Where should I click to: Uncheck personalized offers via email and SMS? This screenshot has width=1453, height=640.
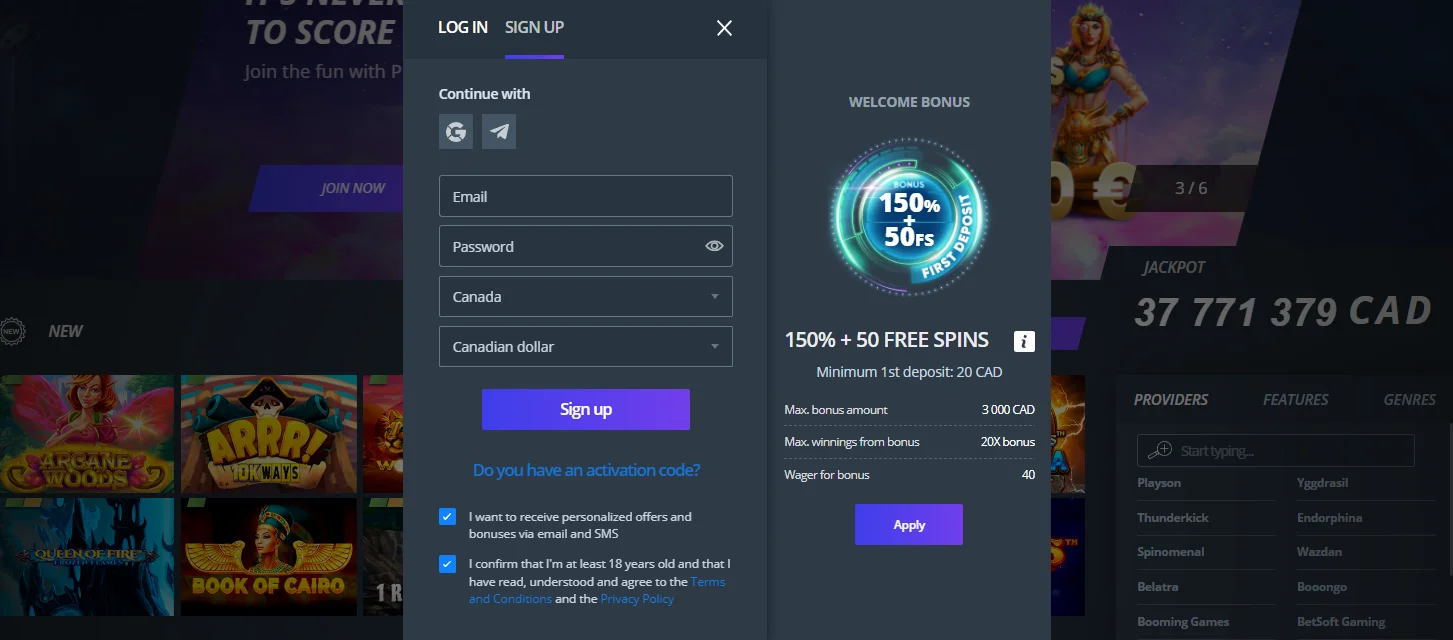447,517
